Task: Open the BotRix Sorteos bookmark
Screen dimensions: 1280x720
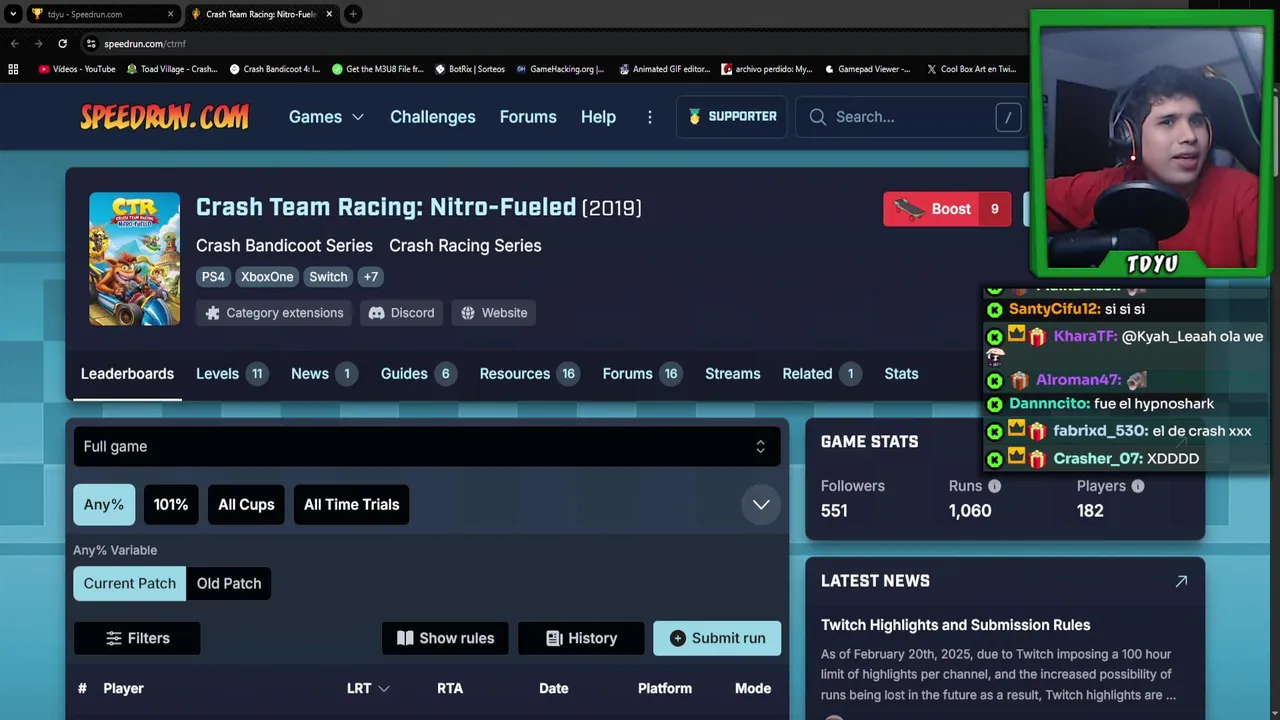Action: (469, 69)
